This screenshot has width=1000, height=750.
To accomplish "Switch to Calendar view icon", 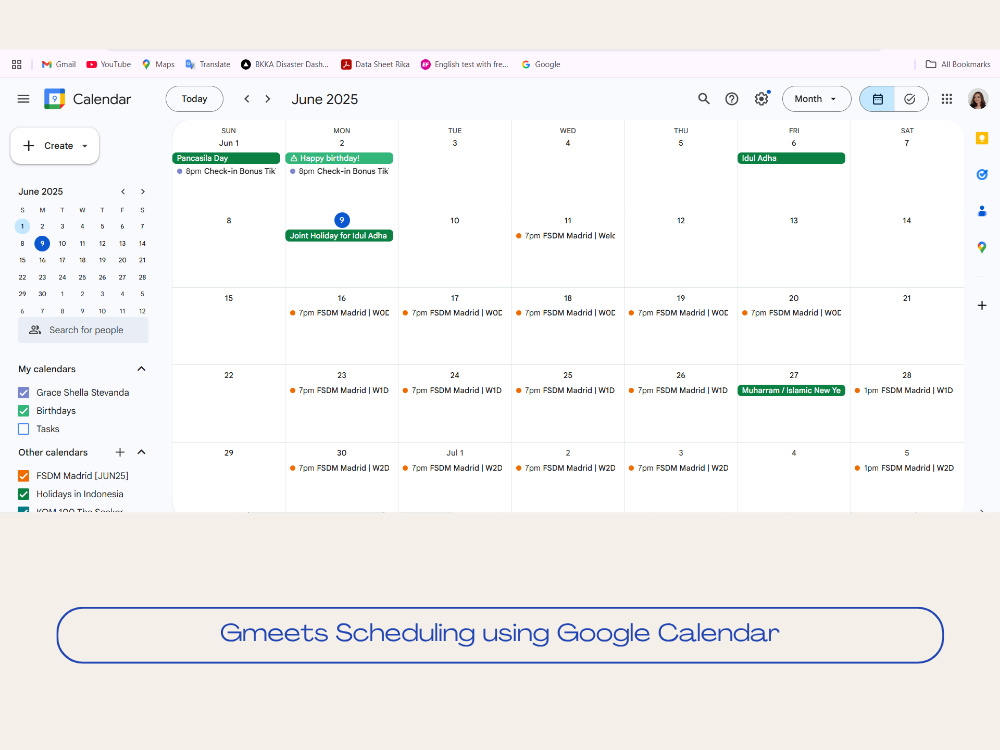I will click(878, 99).
